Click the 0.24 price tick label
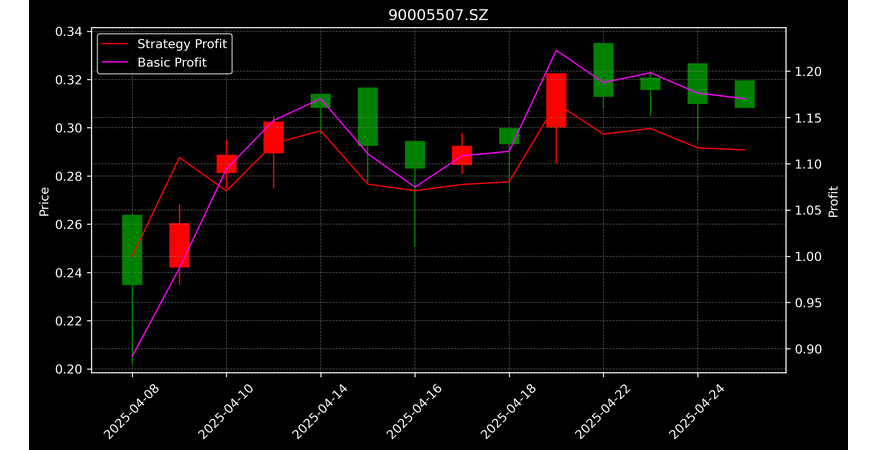 click(x=69, y=273)
